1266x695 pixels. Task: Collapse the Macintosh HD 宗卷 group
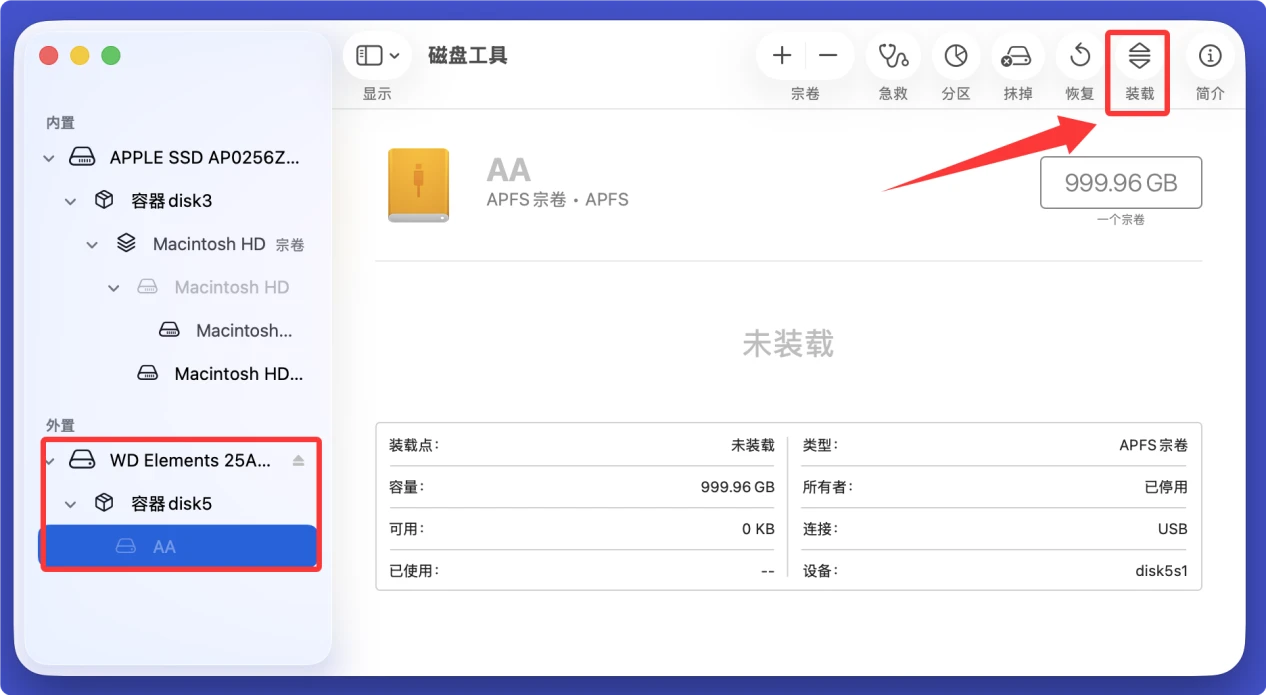[91, 243]
